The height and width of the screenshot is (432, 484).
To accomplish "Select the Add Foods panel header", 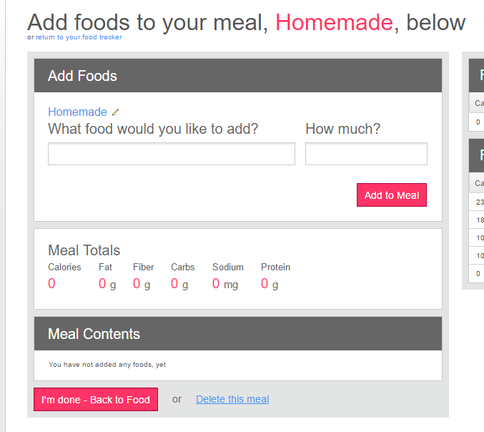I will point(238,76).
